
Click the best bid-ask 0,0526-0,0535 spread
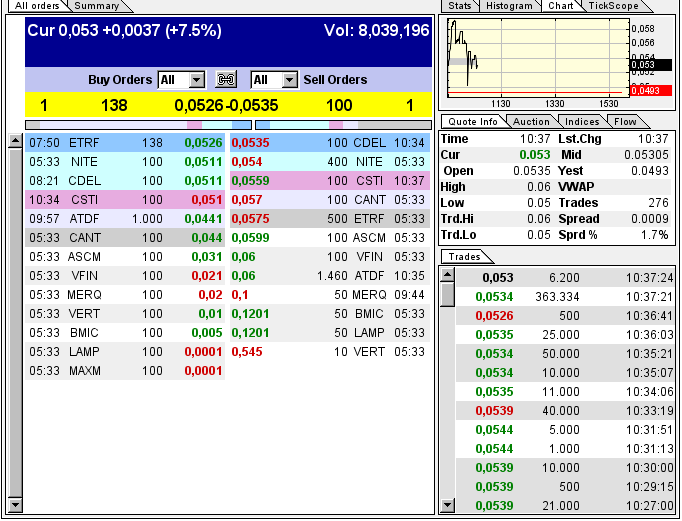[x=226, y=105]
